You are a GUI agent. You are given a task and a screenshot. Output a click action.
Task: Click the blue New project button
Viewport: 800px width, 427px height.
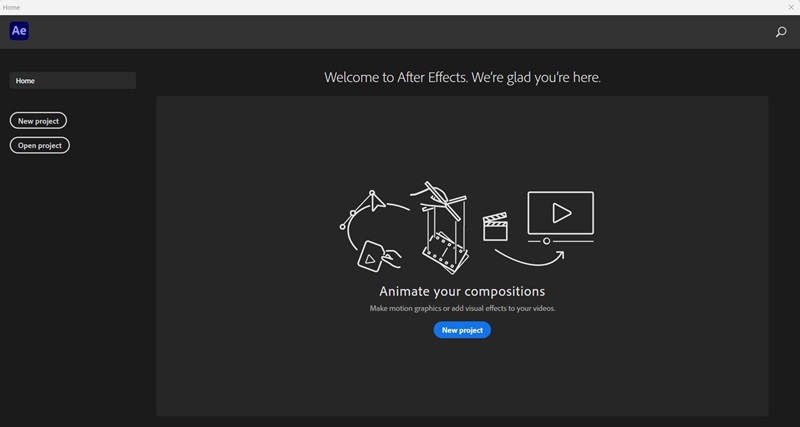(462, 330)
